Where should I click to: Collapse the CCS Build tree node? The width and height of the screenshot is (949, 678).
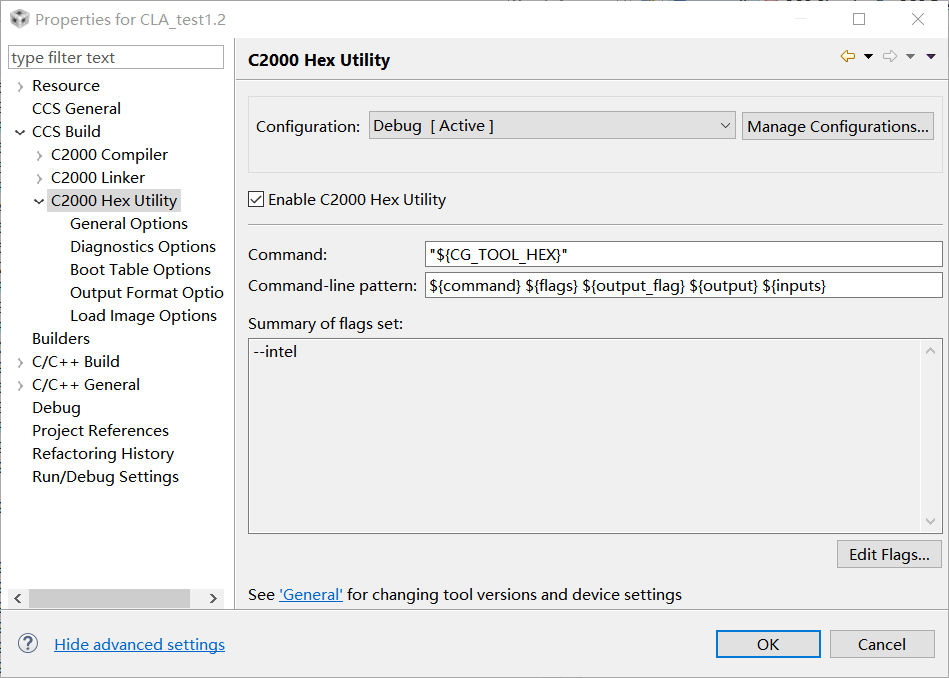click(x=20, y=132)
